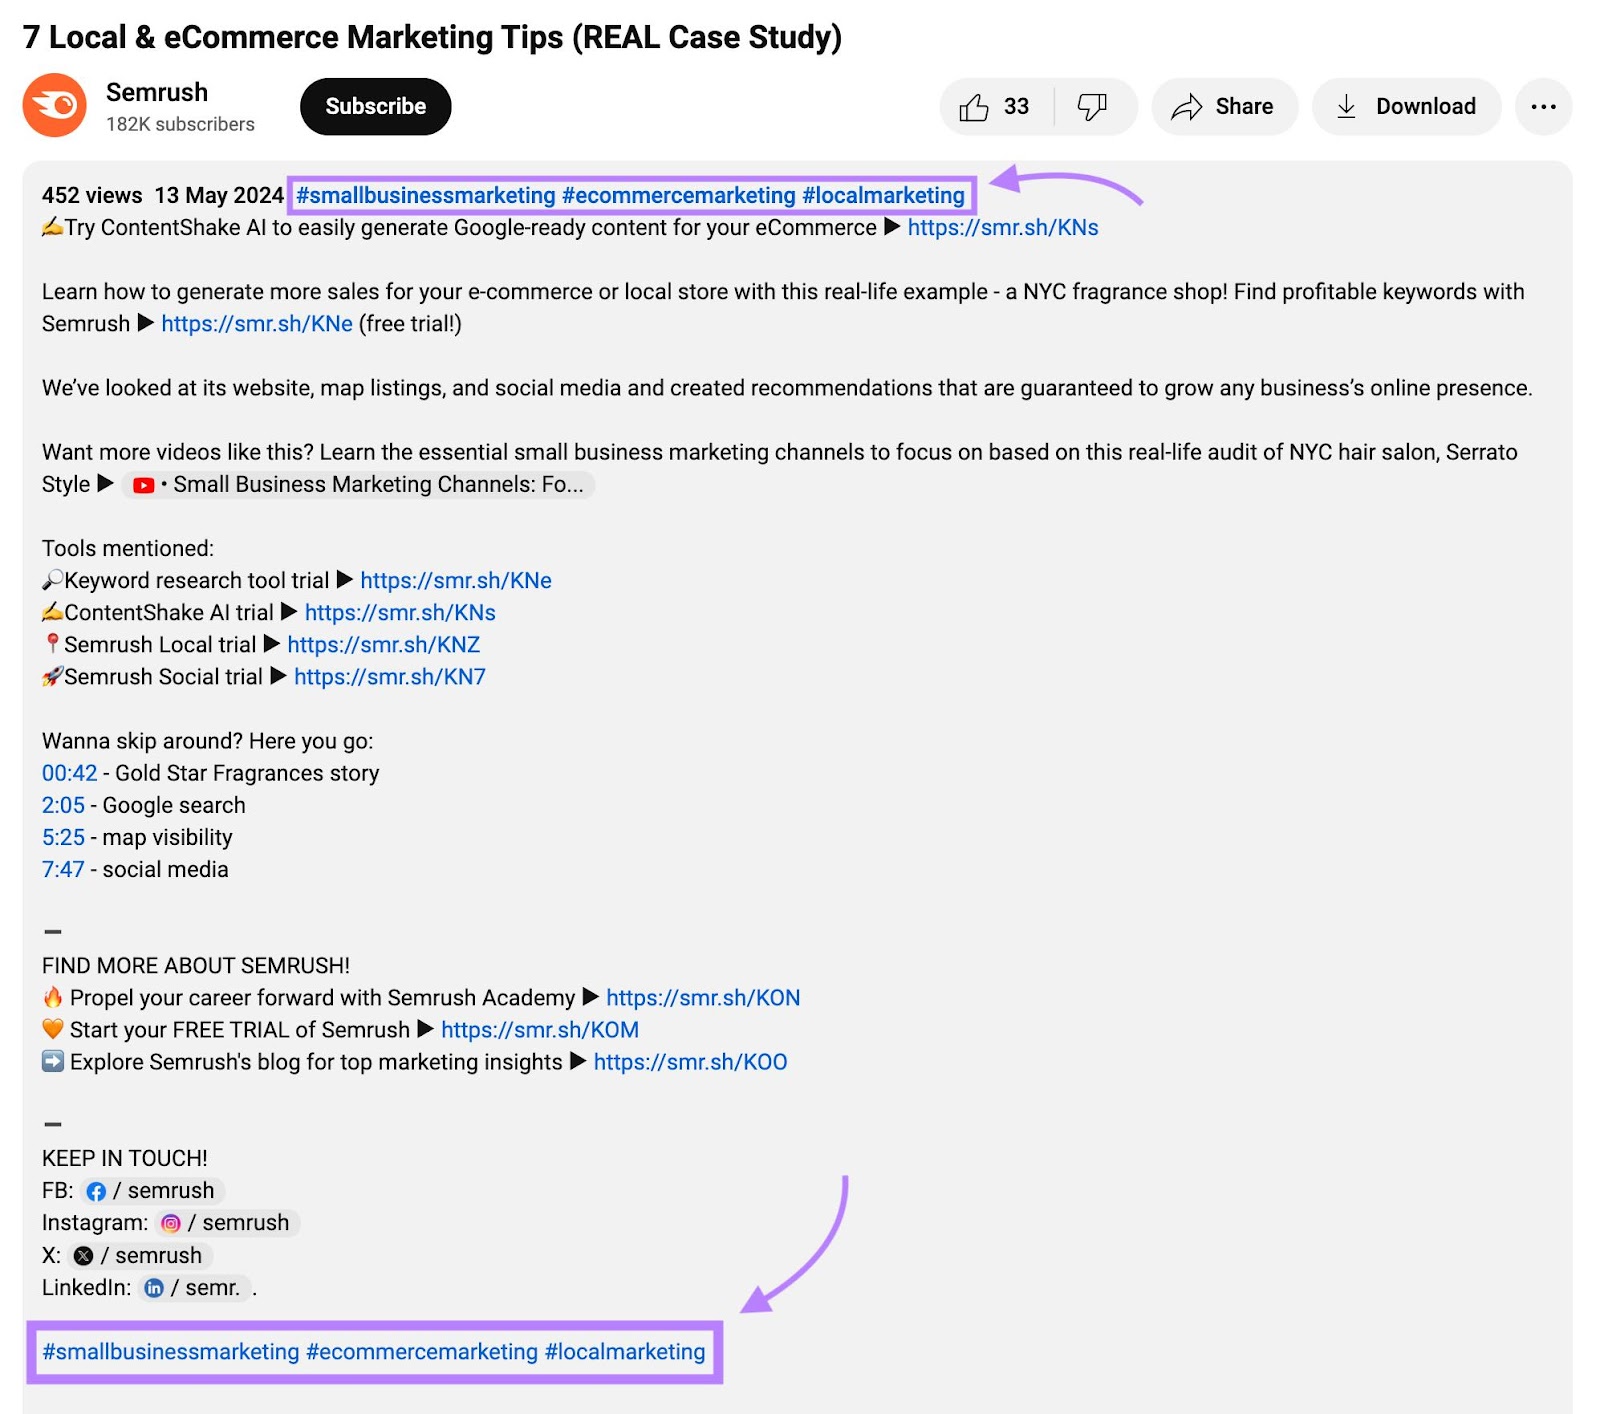This screenshot has height=1414, width=1600.
Task: Jump to the 2:05 Google search timestamp
Action: coord(62,805)
